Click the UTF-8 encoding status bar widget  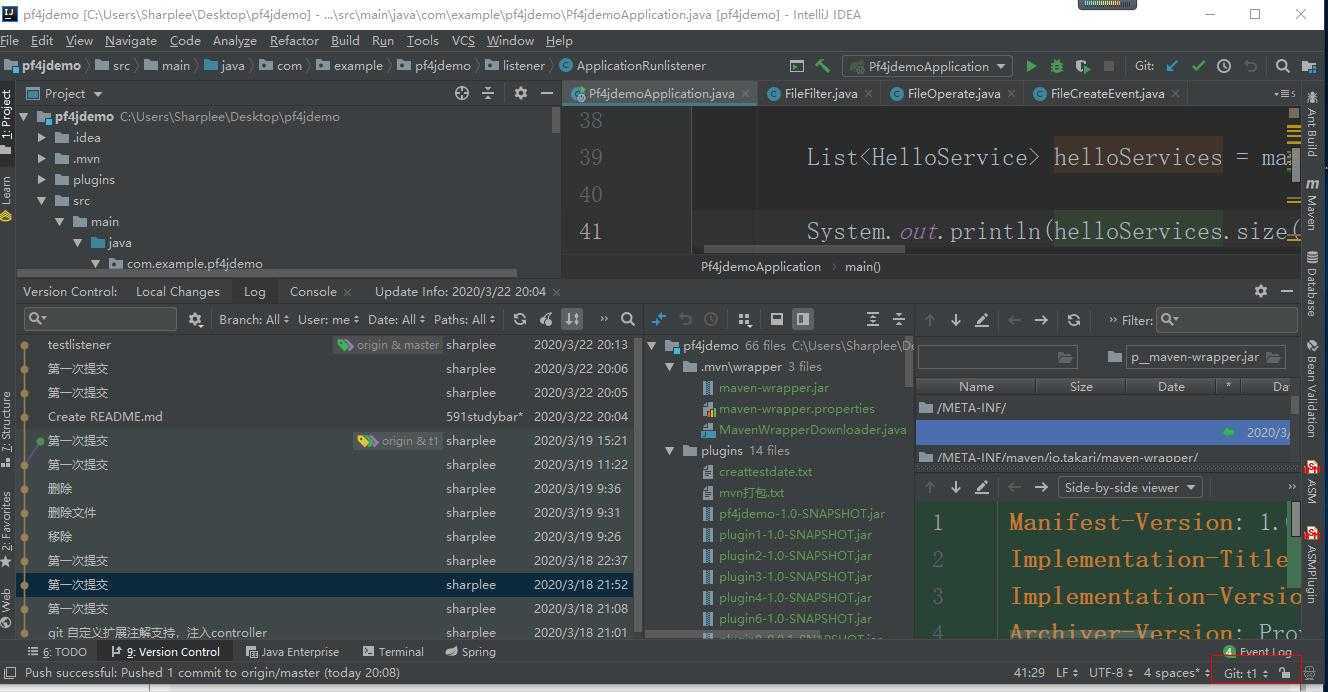(1111, 673)
